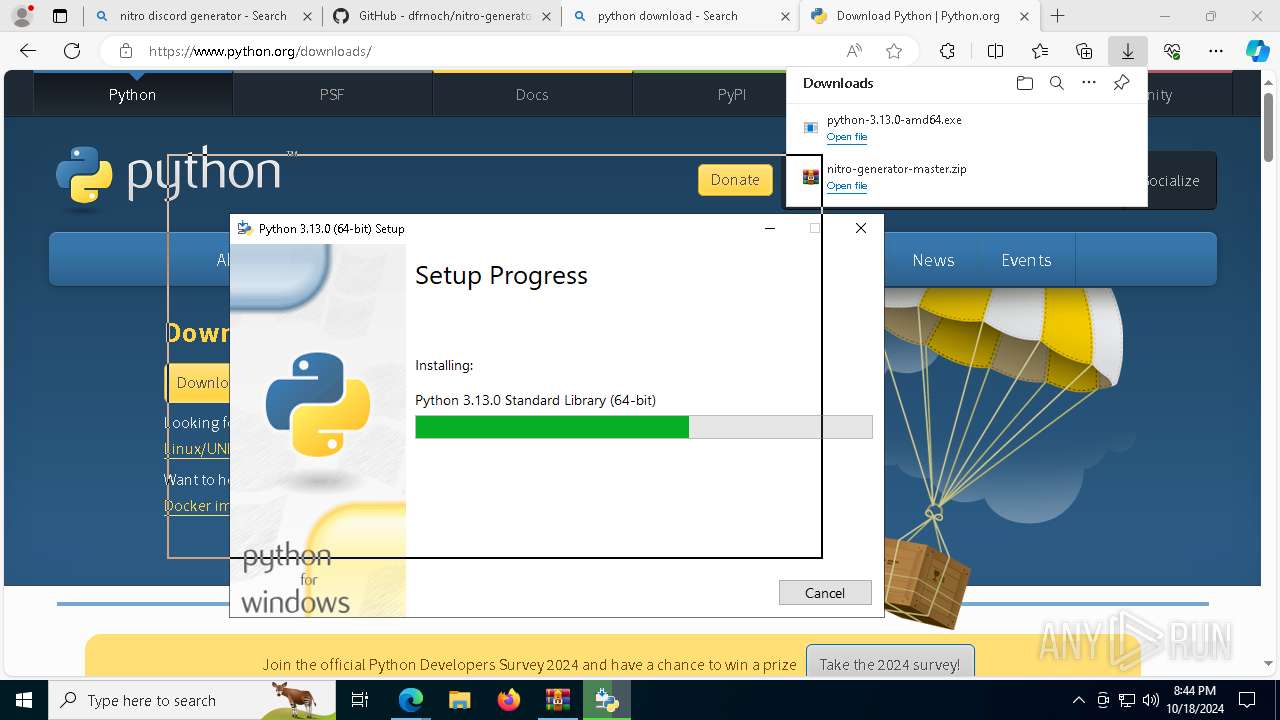Open a new browser tab

(x=1057, y=16)
